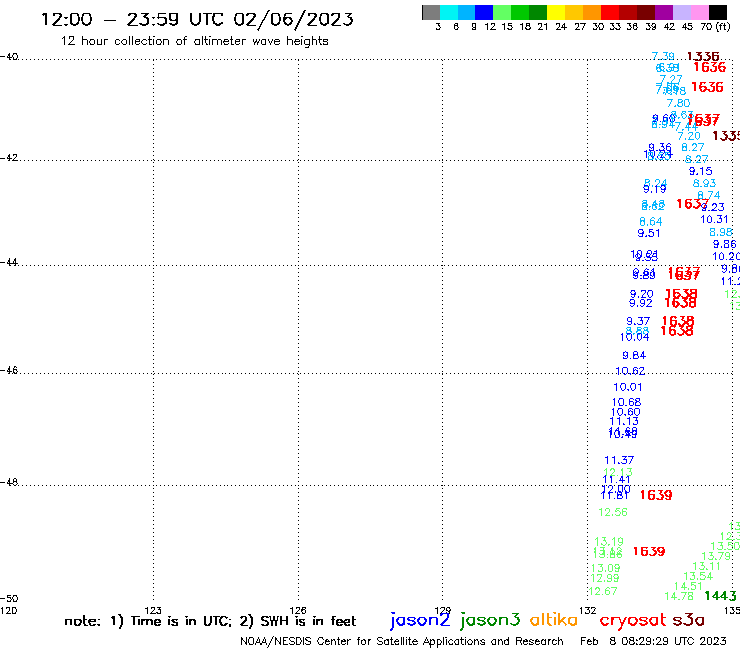Click the 9.20 wave height value

641,294
